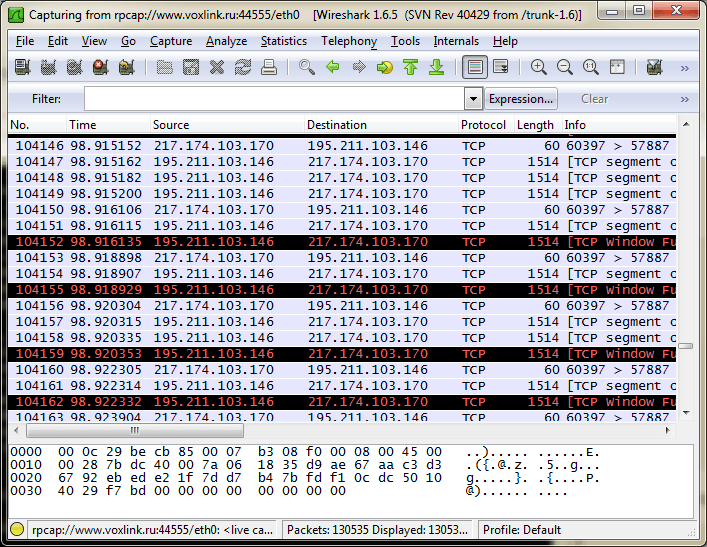This screenshot has width=707, height=547.
Task: Select TCP Window Full packet 104159
Action: coord(342,354)
